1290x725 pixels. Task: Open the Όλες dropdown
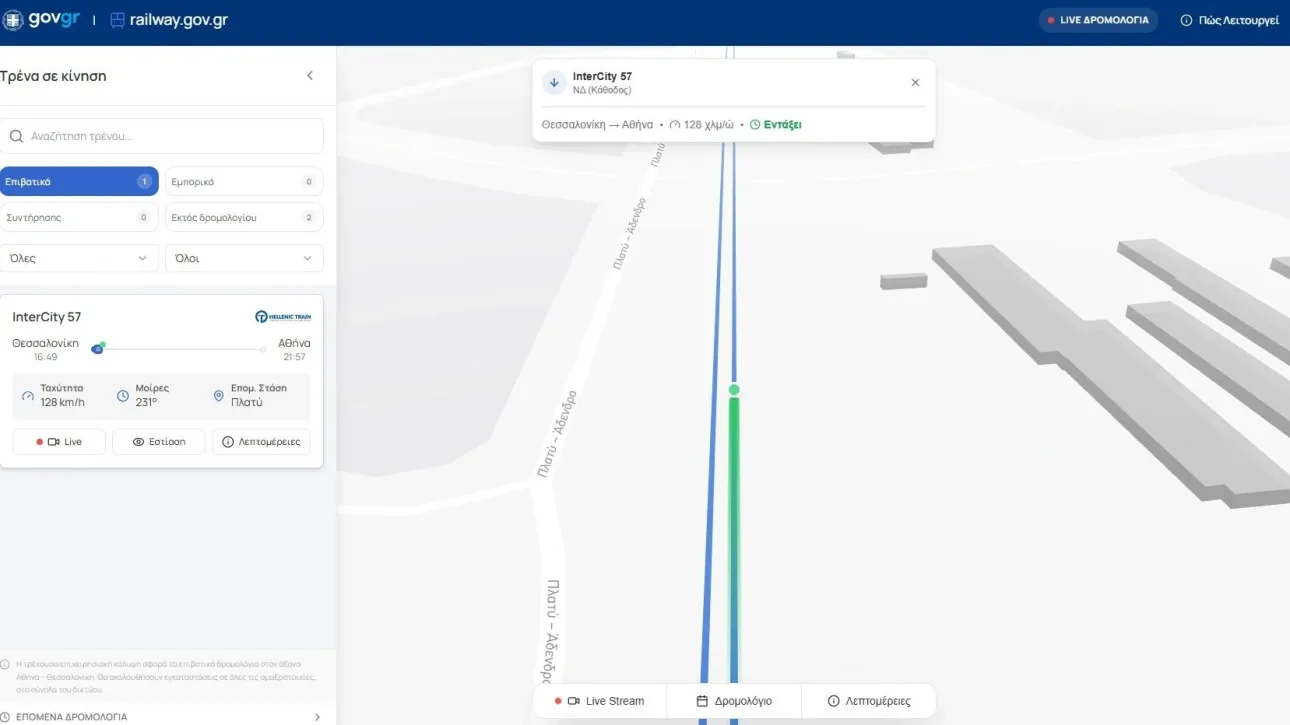[79, 258]
